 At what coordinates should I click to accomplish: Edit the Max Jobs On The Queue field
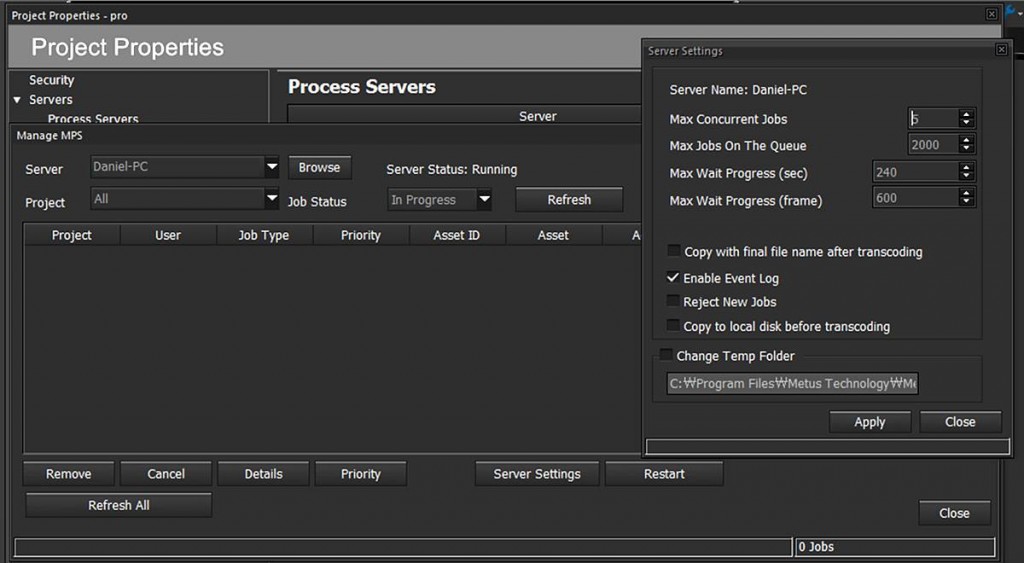pyautogui.click(x=934, y=144)
